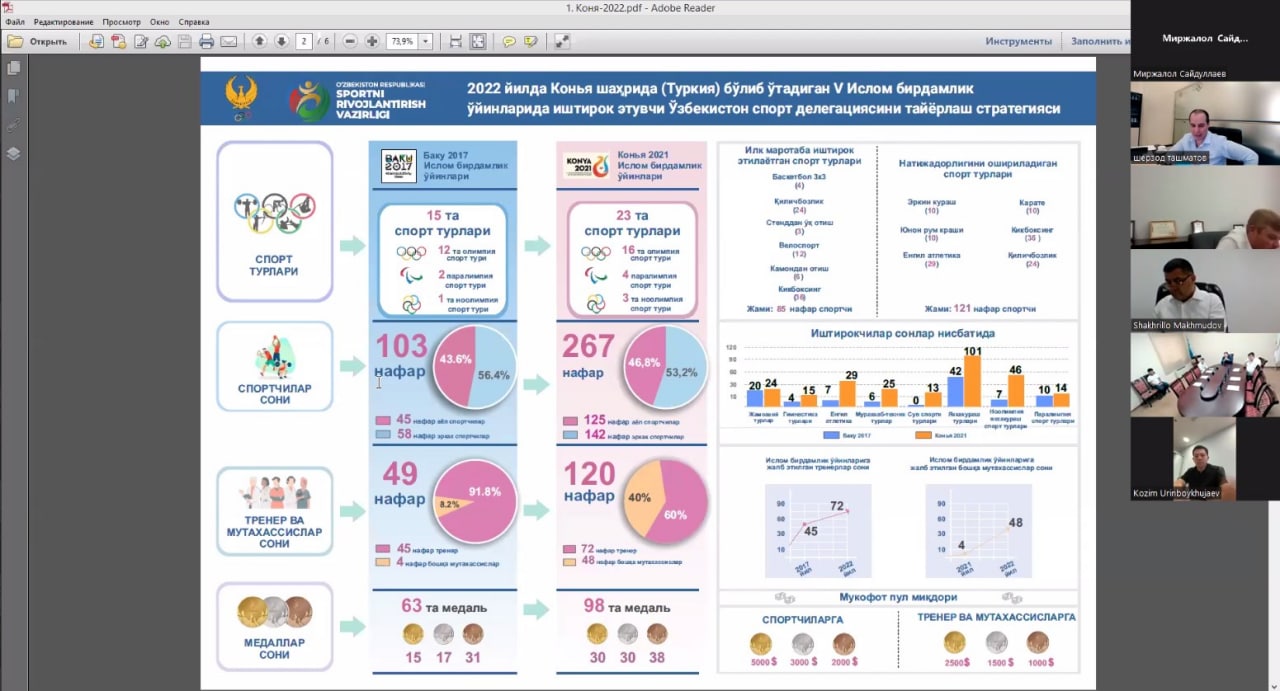Viewport: 1280px width, 691px height.
Task: Toggle fit-to-width scrolling mode
Action: pyautogui.click(x=456, y=42)
